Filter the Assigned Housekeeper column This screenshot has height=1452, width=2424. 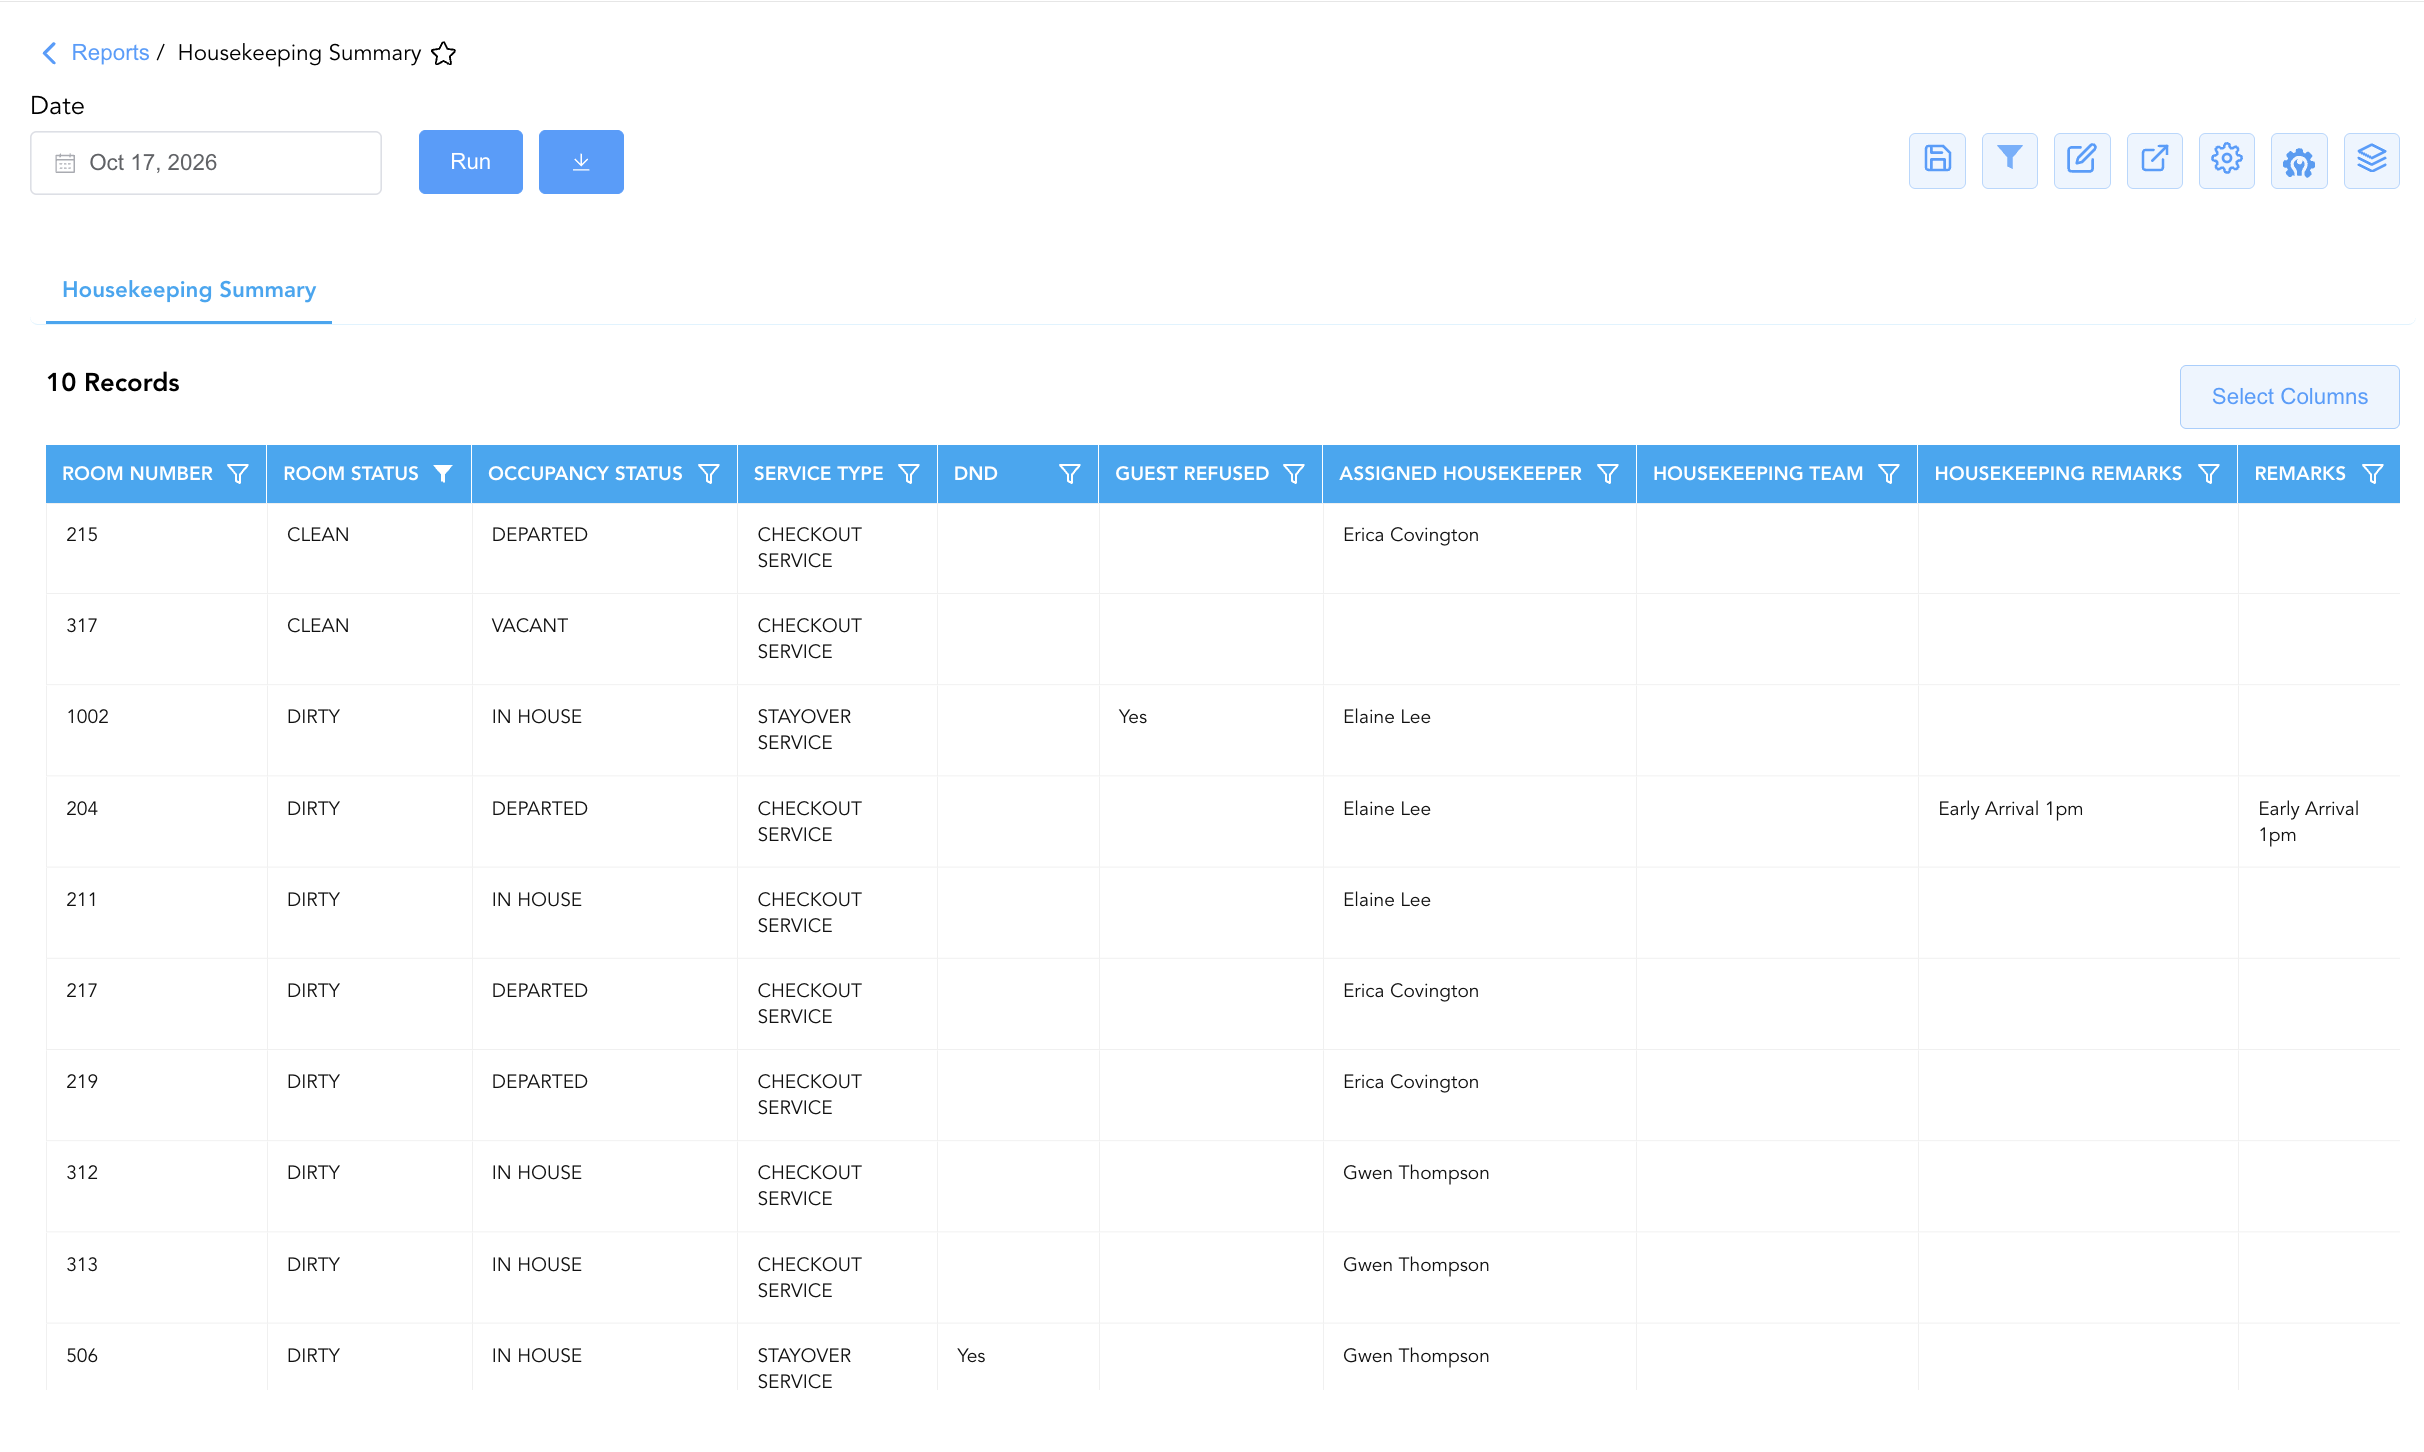[x=1608, y=474]
